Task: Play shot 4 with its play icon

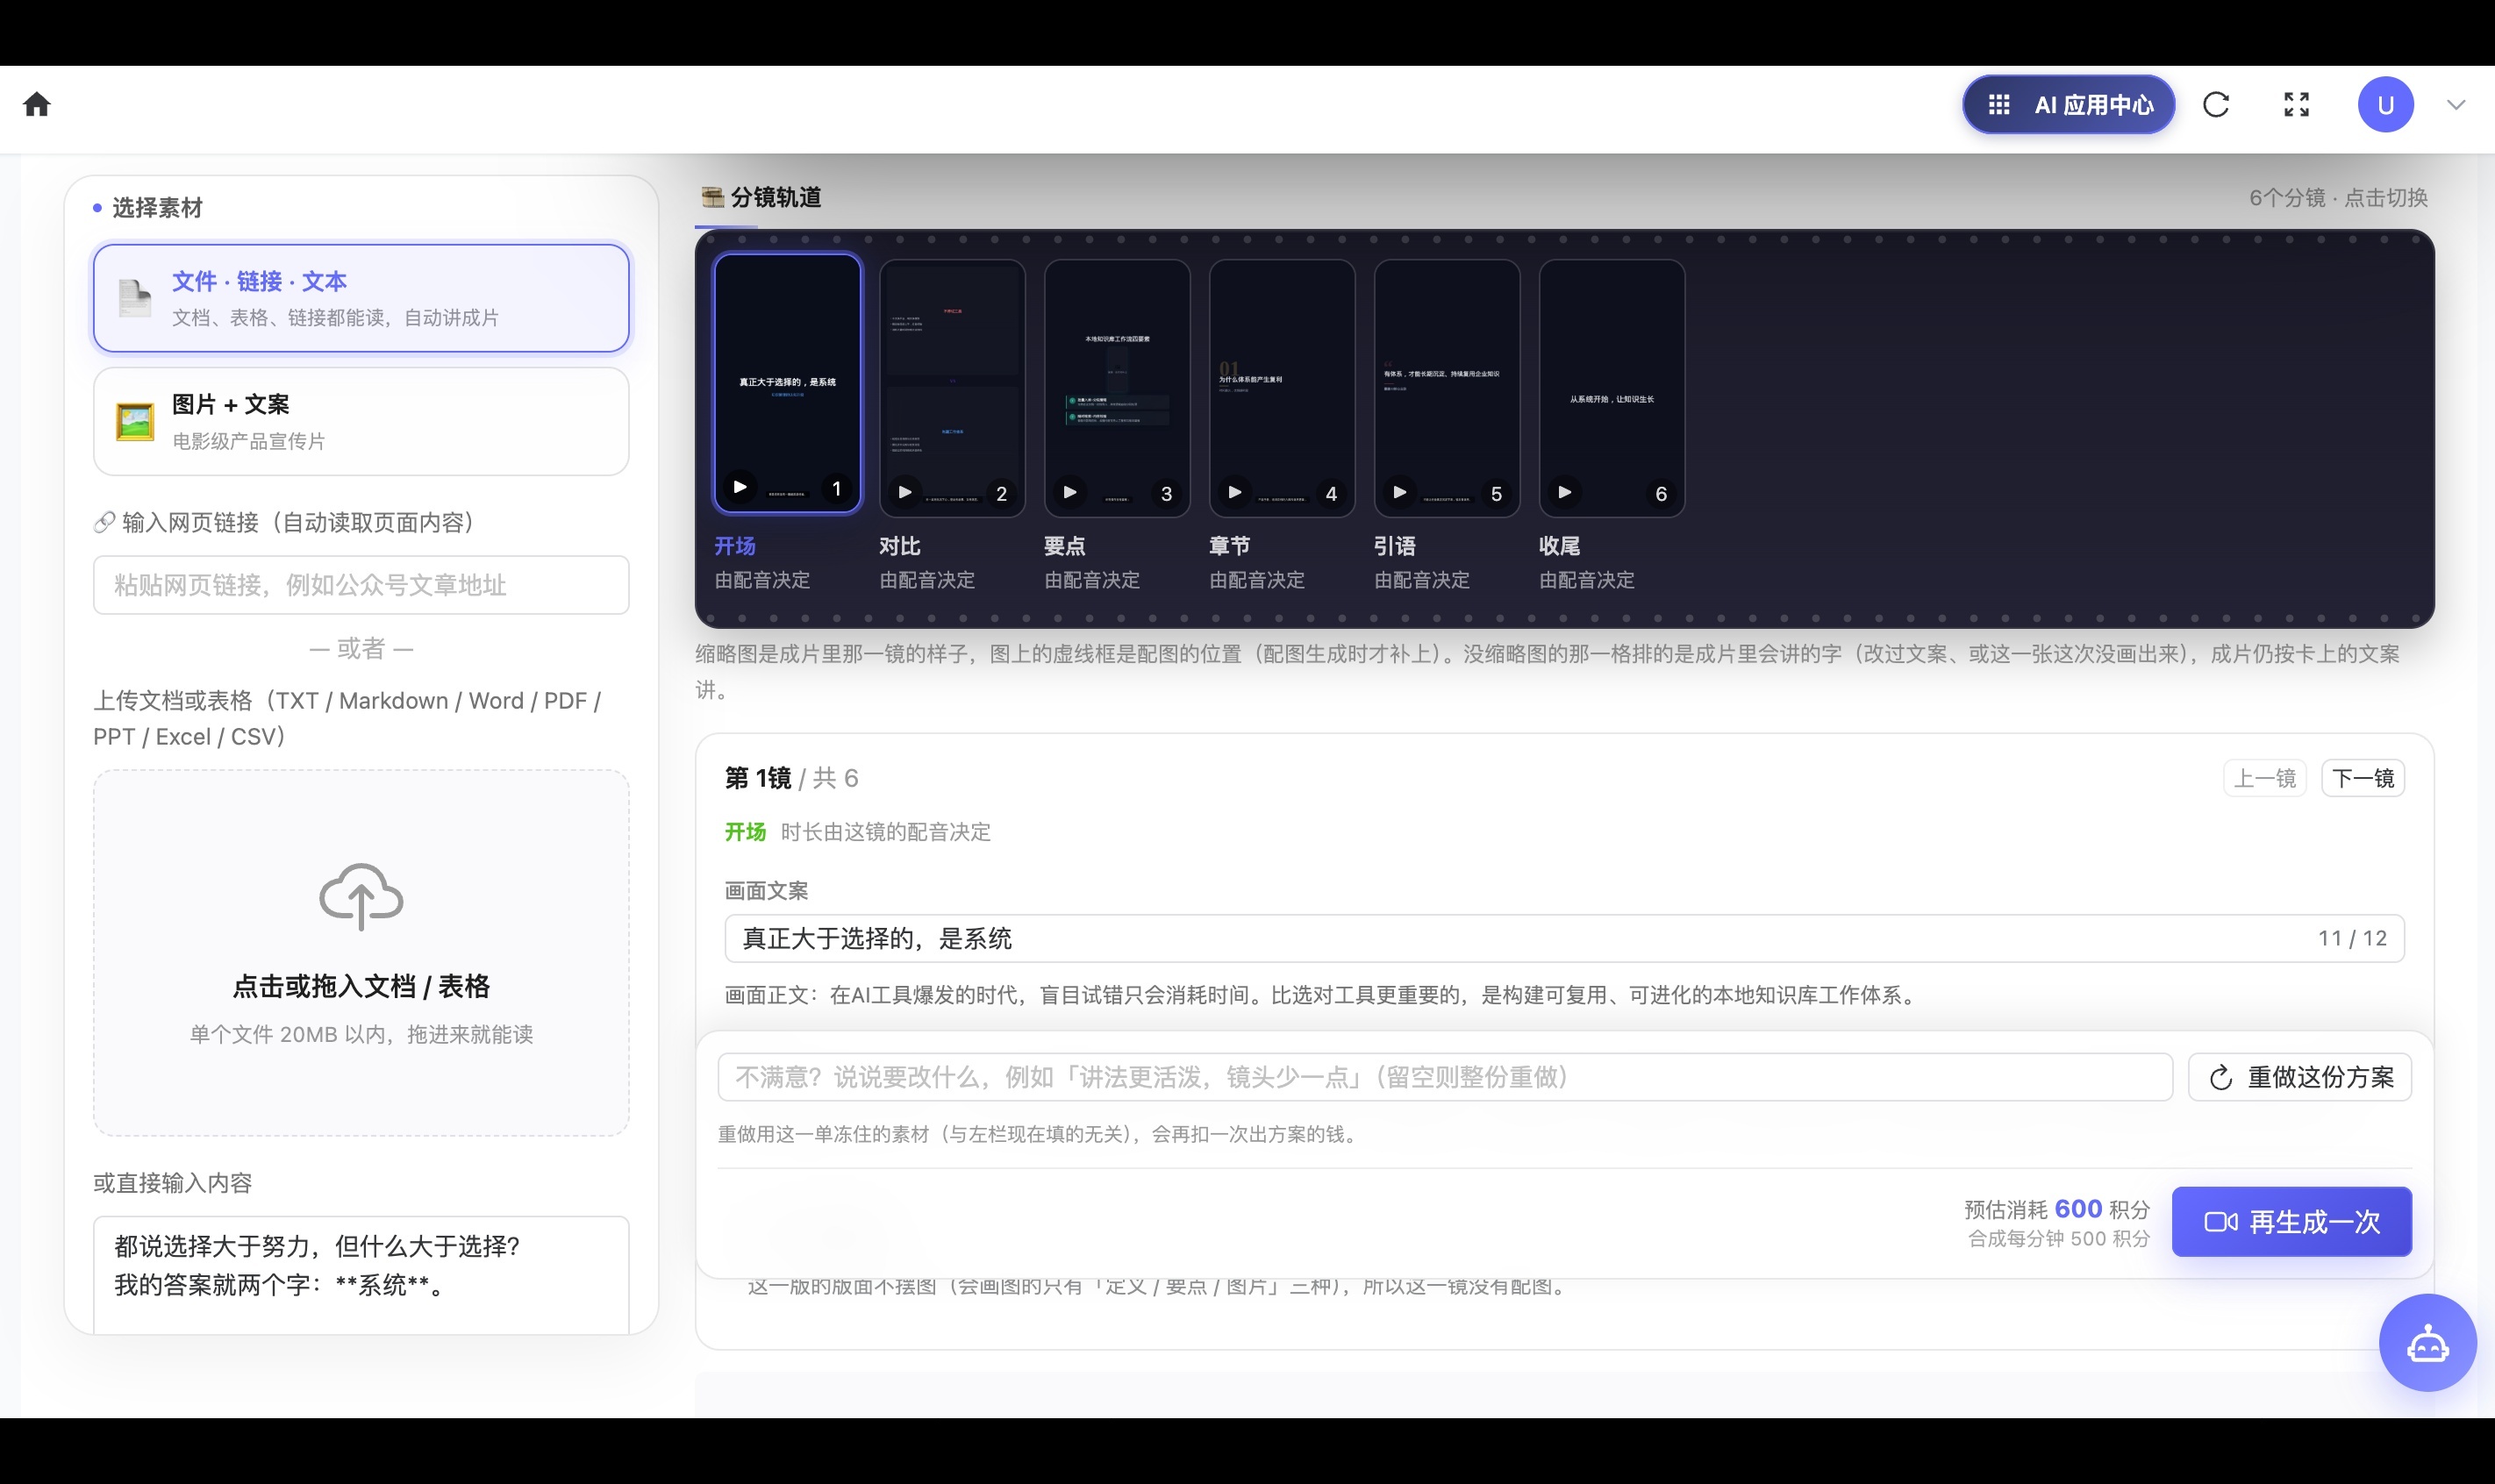Action: tap(1235, 492)
